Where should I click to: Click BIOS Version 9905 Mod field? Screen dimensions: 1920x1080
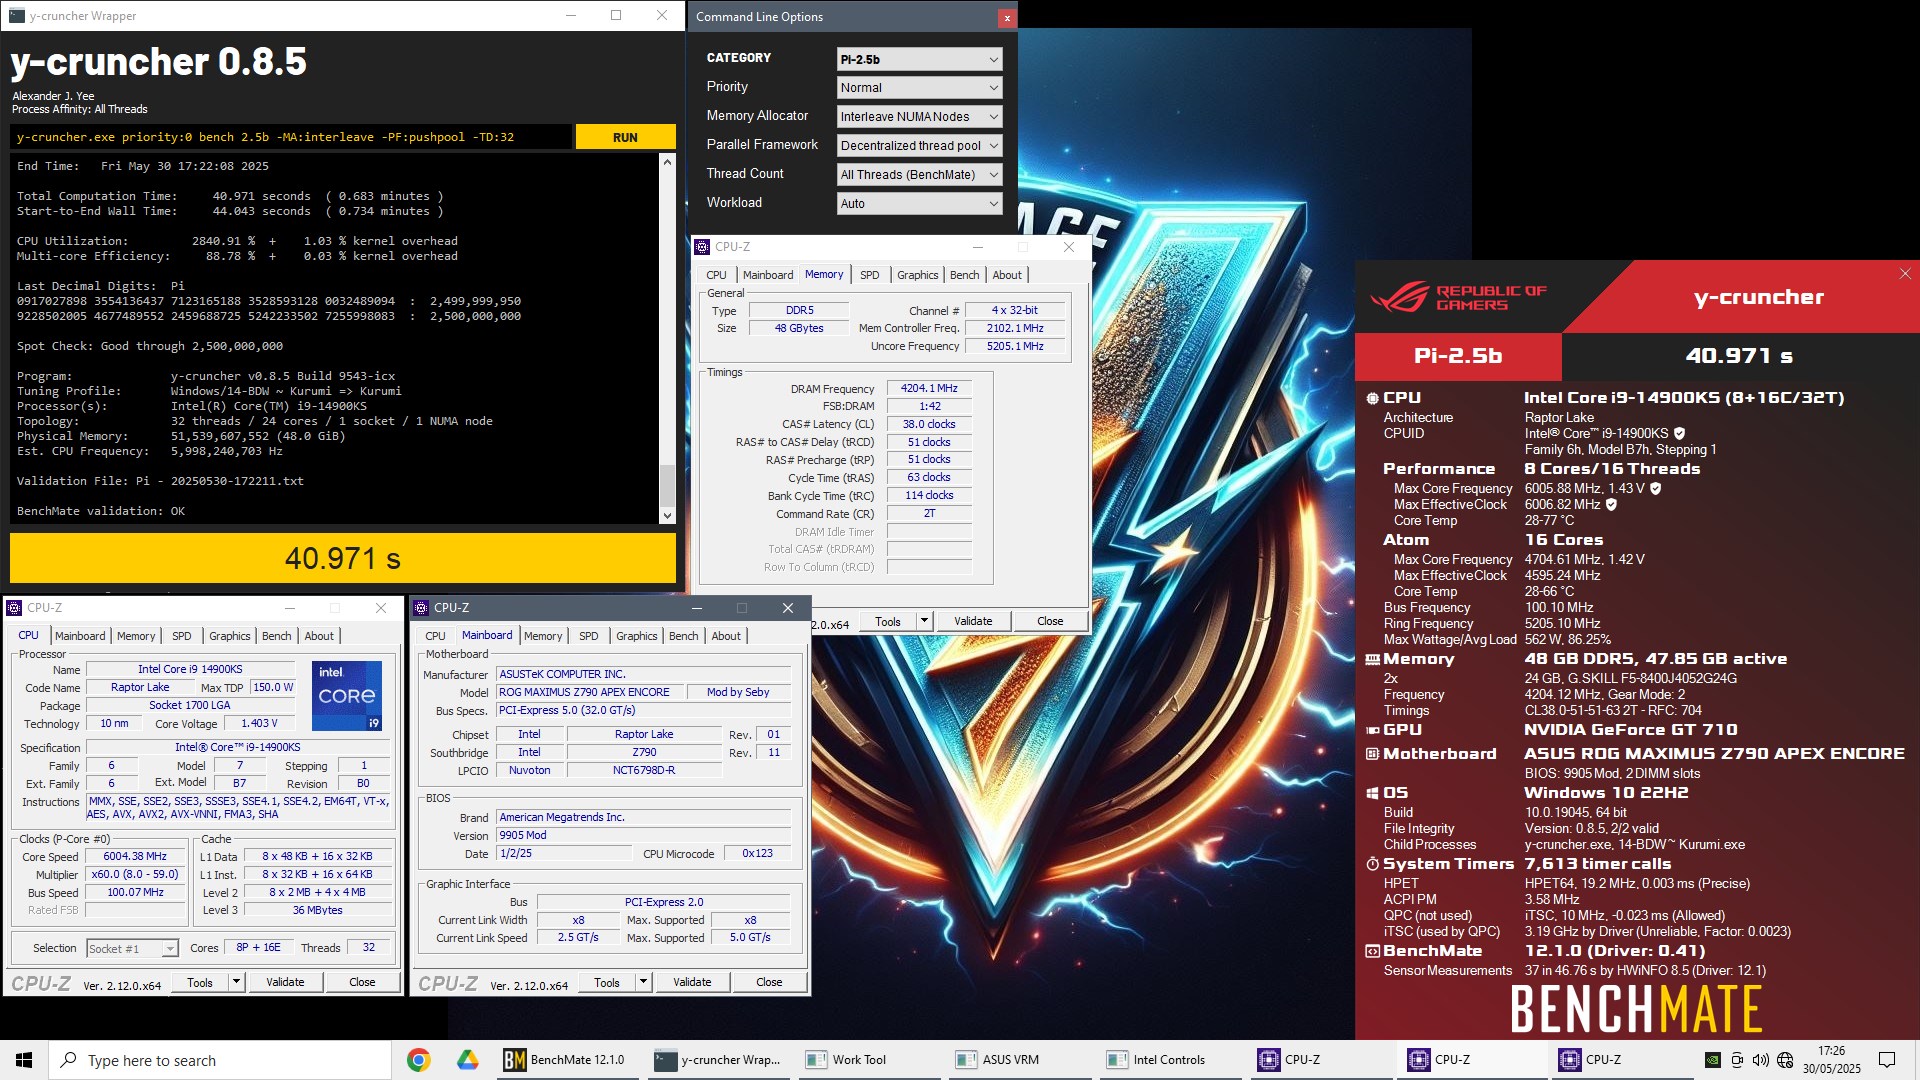click(x=643, y=836)
